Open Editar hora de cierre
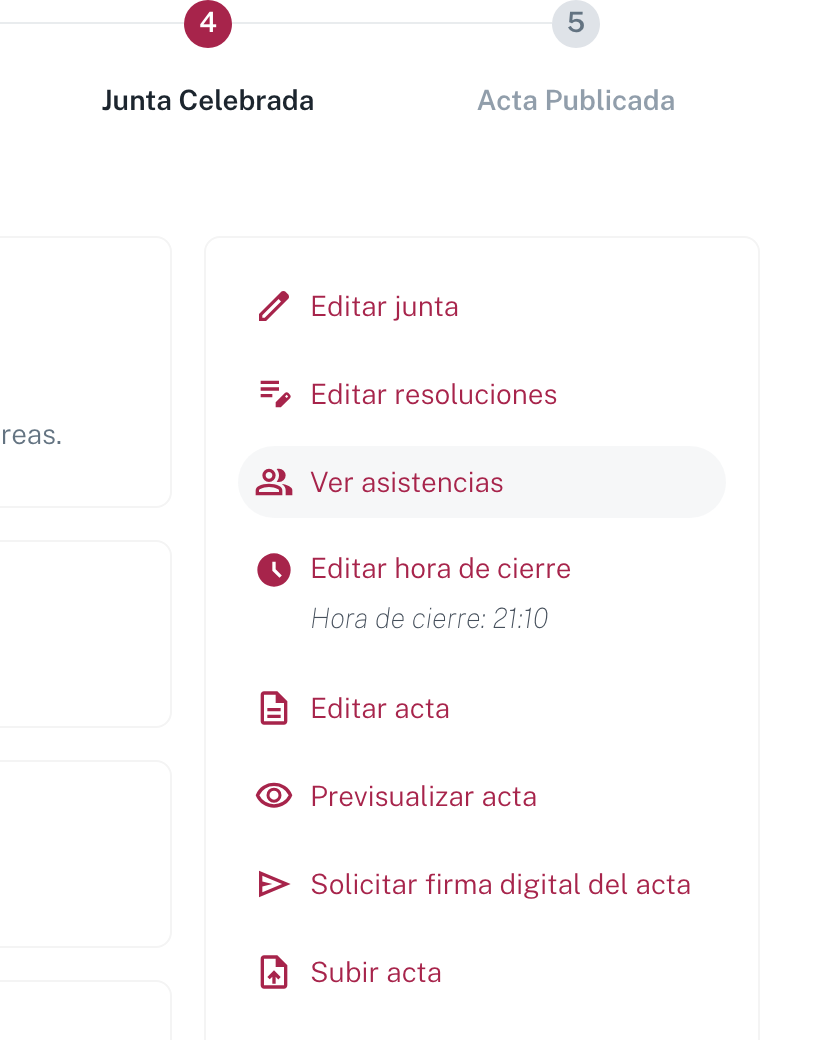The height and width of the screenshot is (1040, 840). [441, 569]
